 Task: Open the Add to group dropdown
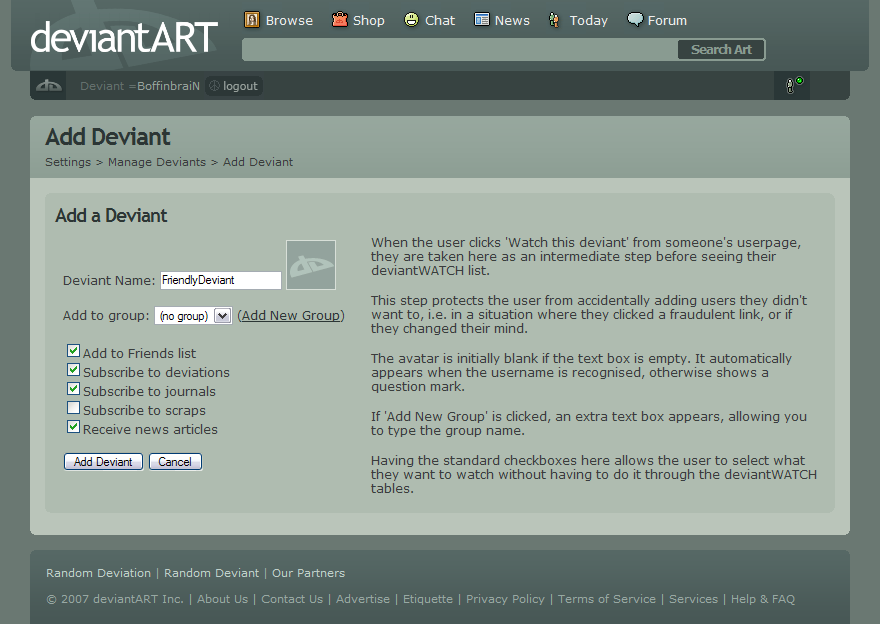(193, 315)
